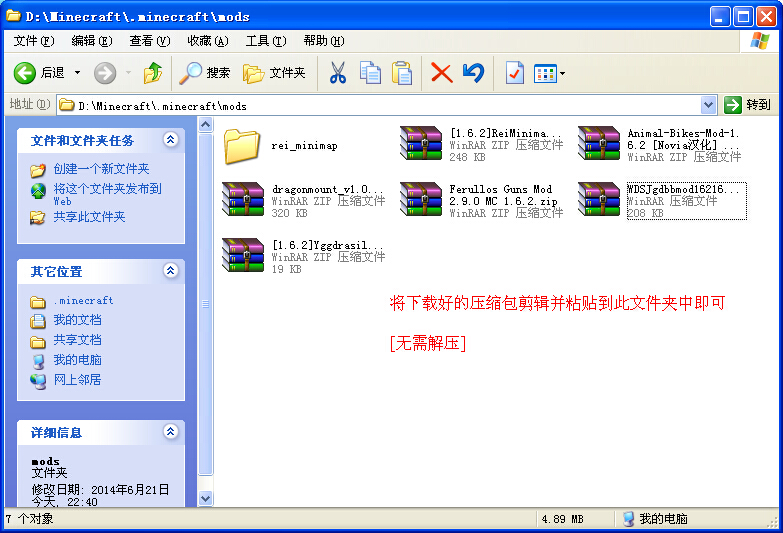Open the 收藏(A) menu
The image size is (783, 533).
(208, 41)
